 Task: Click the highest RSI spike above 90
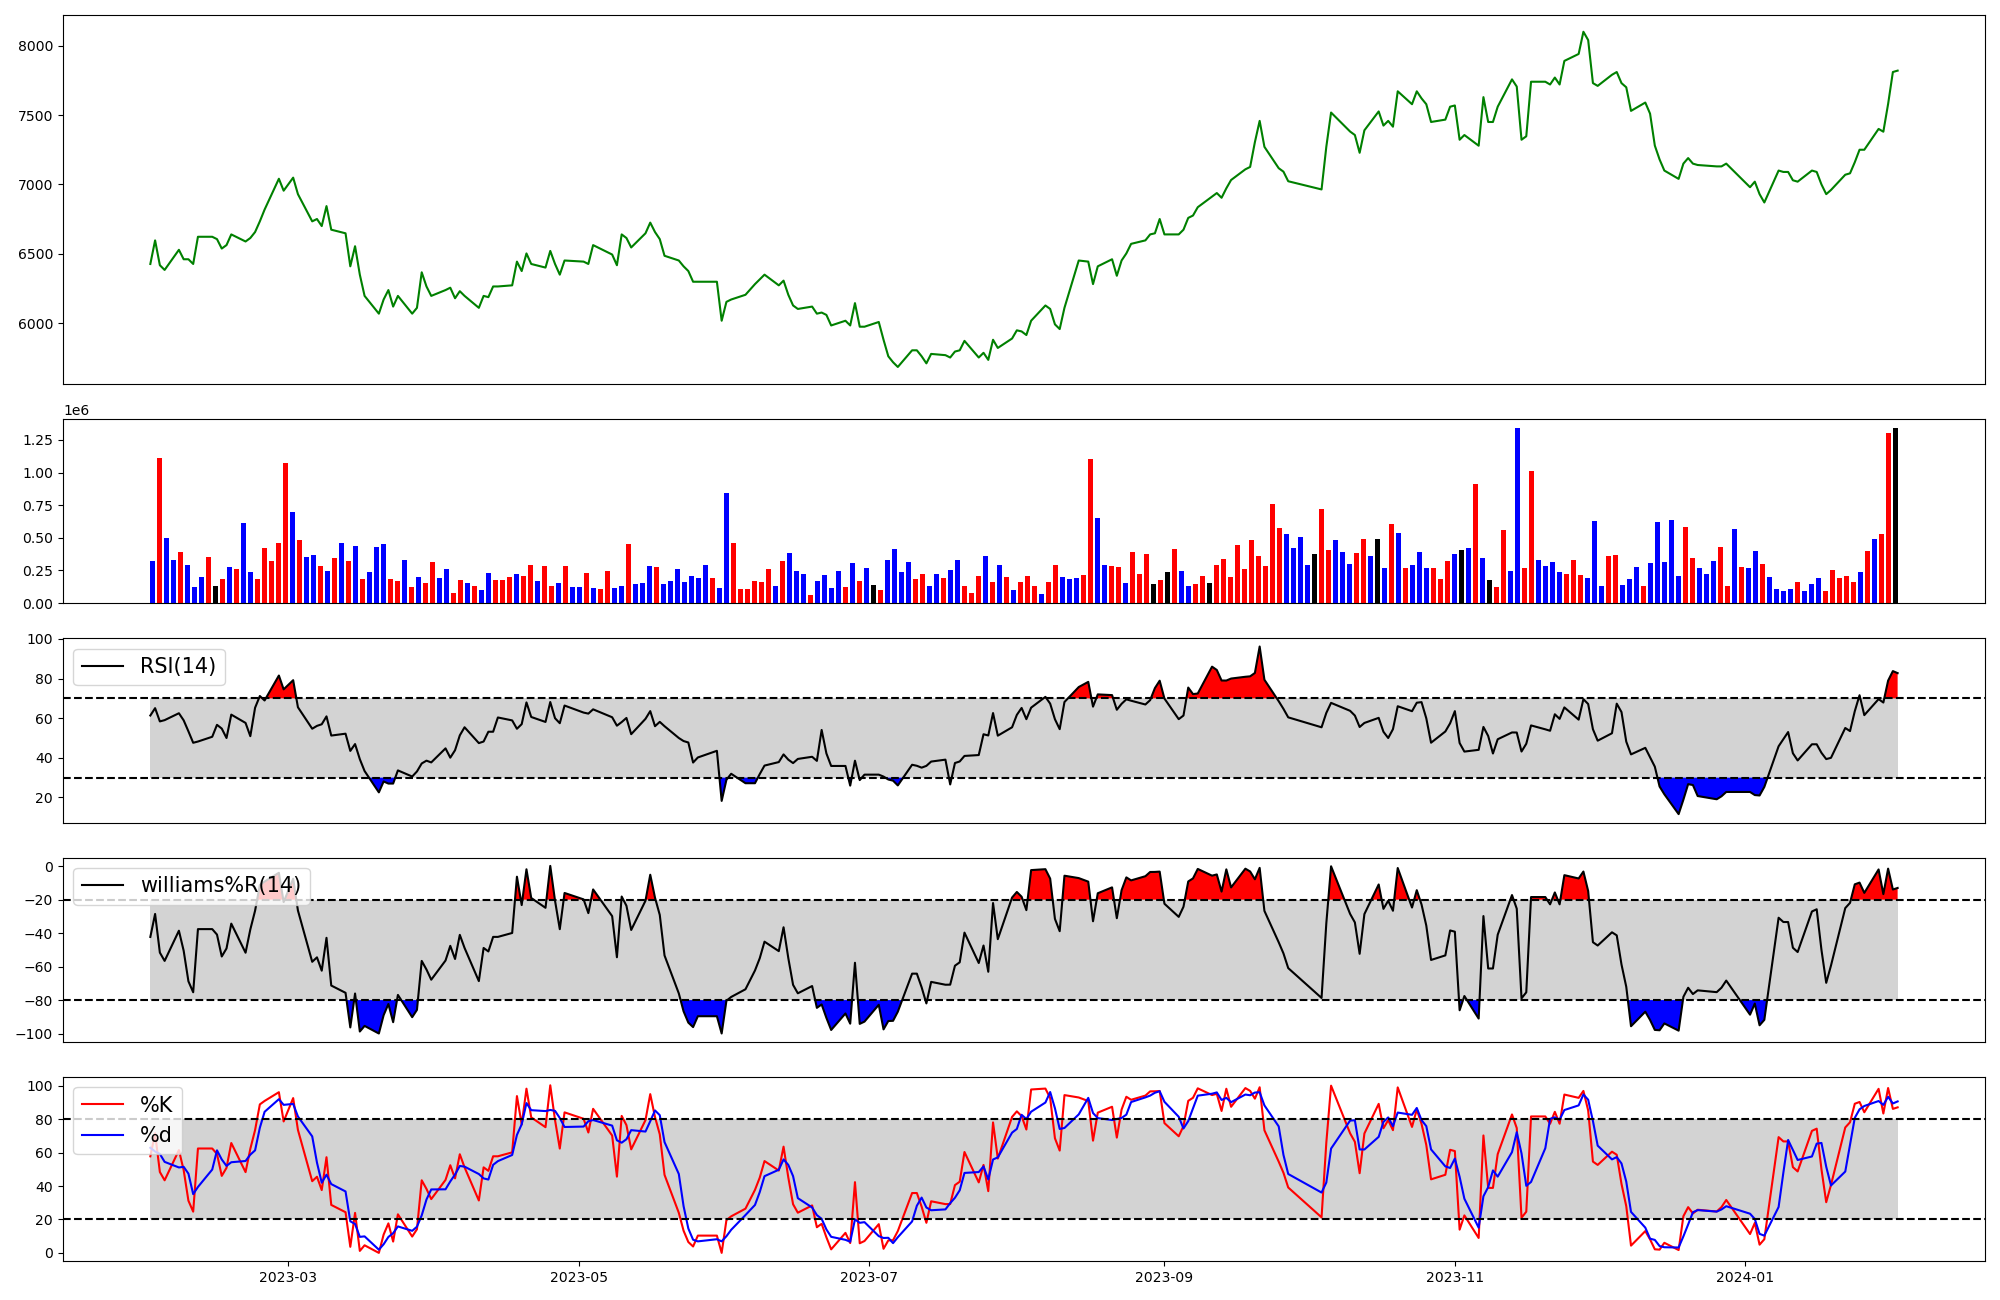[x=1260, y=648]
